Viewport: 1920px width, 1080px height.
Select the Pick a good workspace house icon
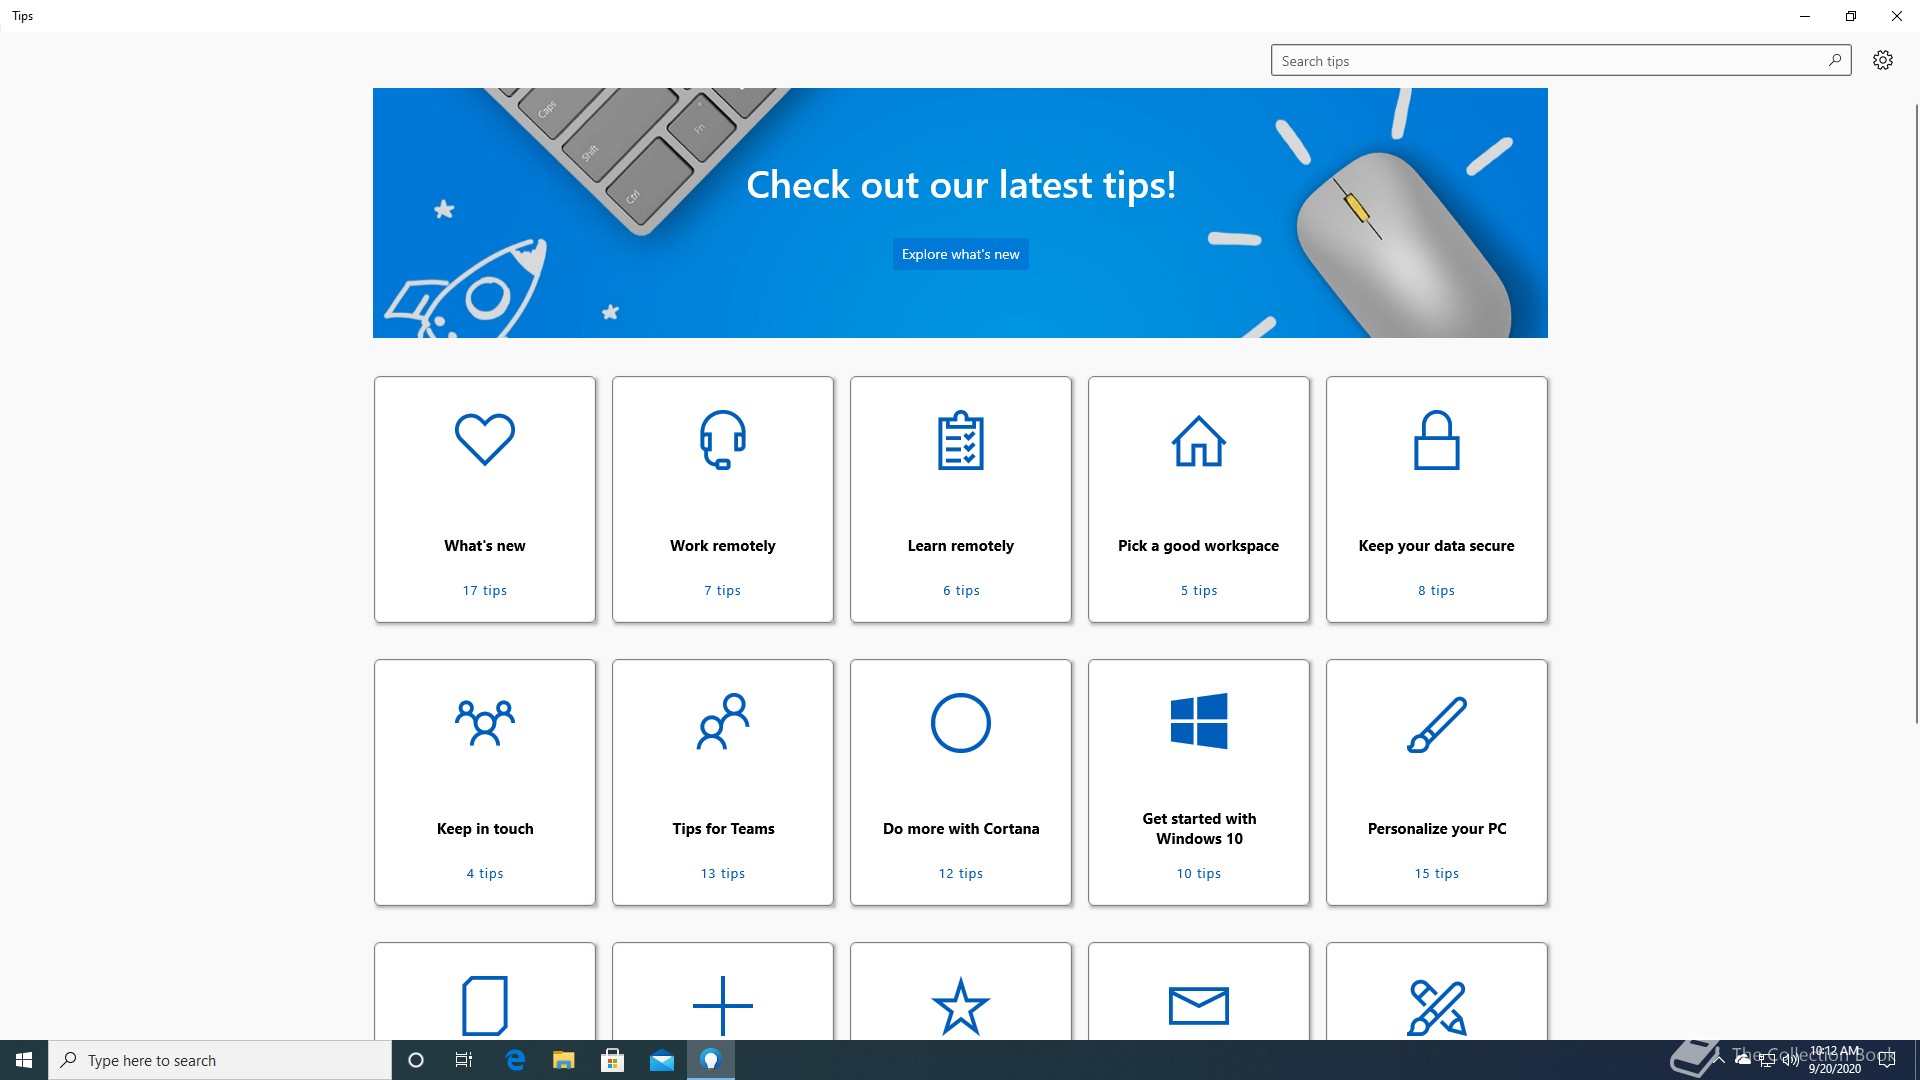point(1198,441)
